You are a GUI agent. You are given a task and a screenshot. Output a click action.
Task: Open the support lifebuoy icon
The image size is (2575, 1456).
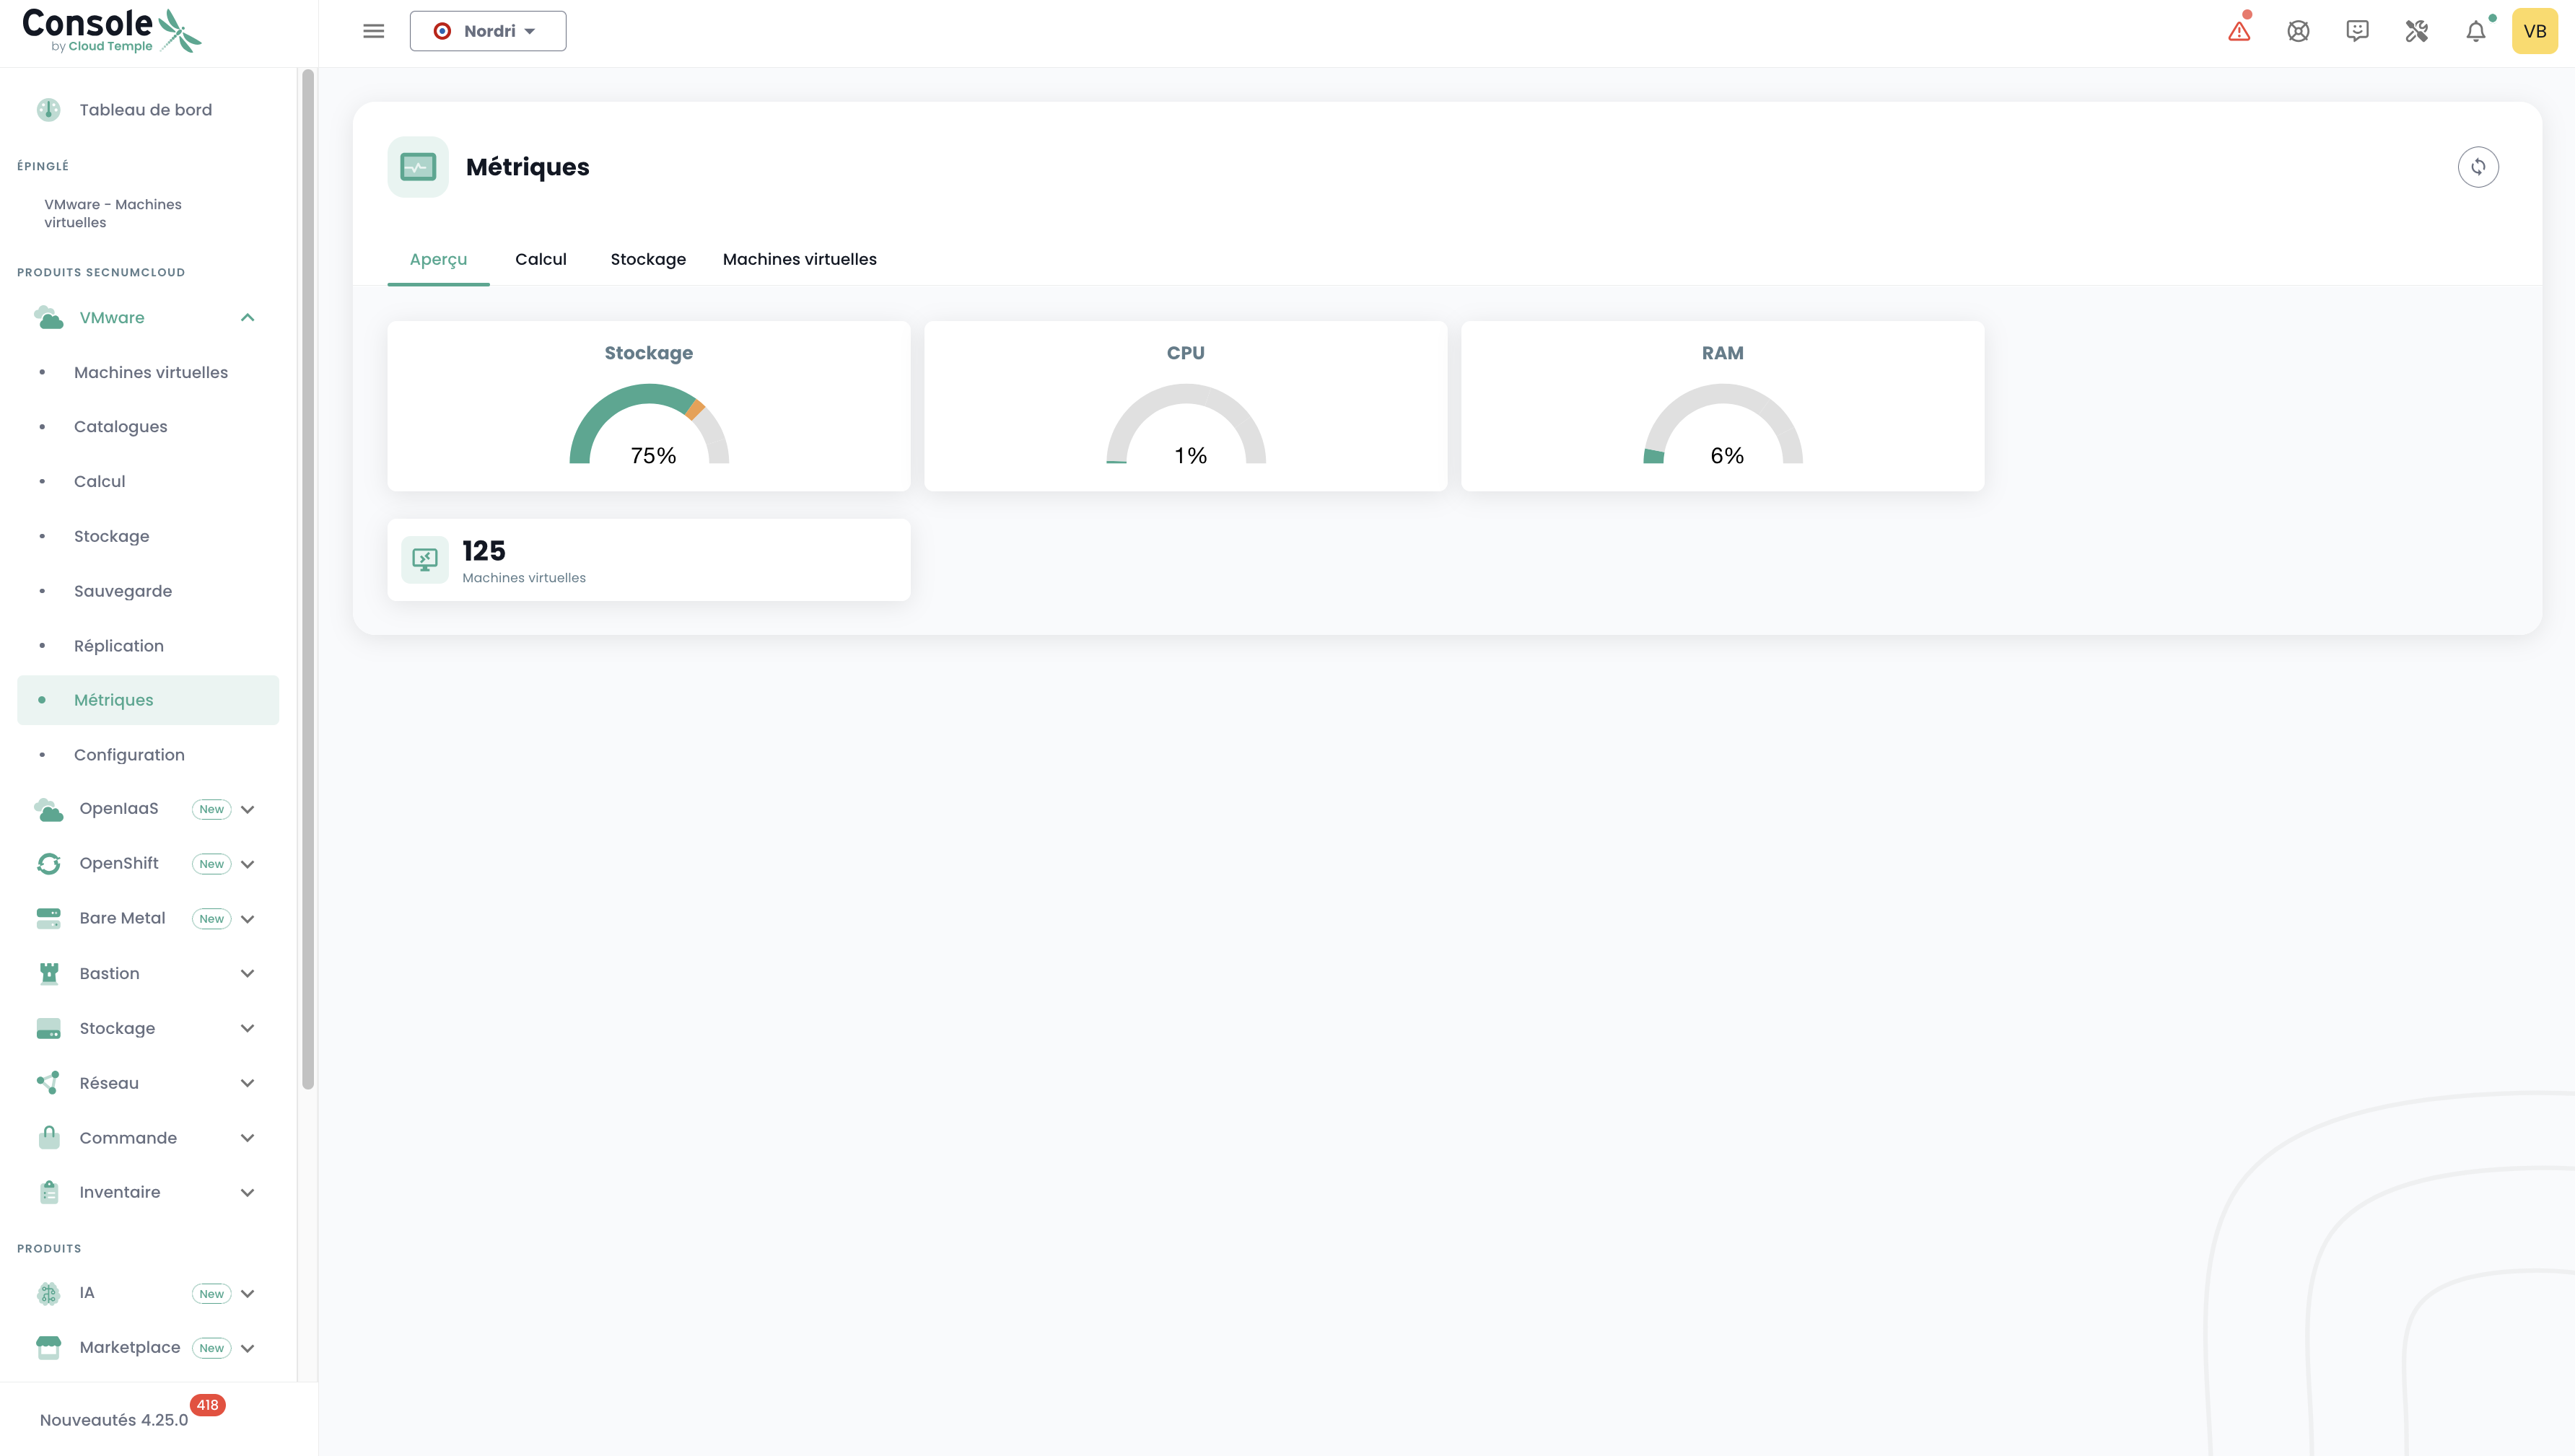pyautogui.click(x=2298, y=32)
